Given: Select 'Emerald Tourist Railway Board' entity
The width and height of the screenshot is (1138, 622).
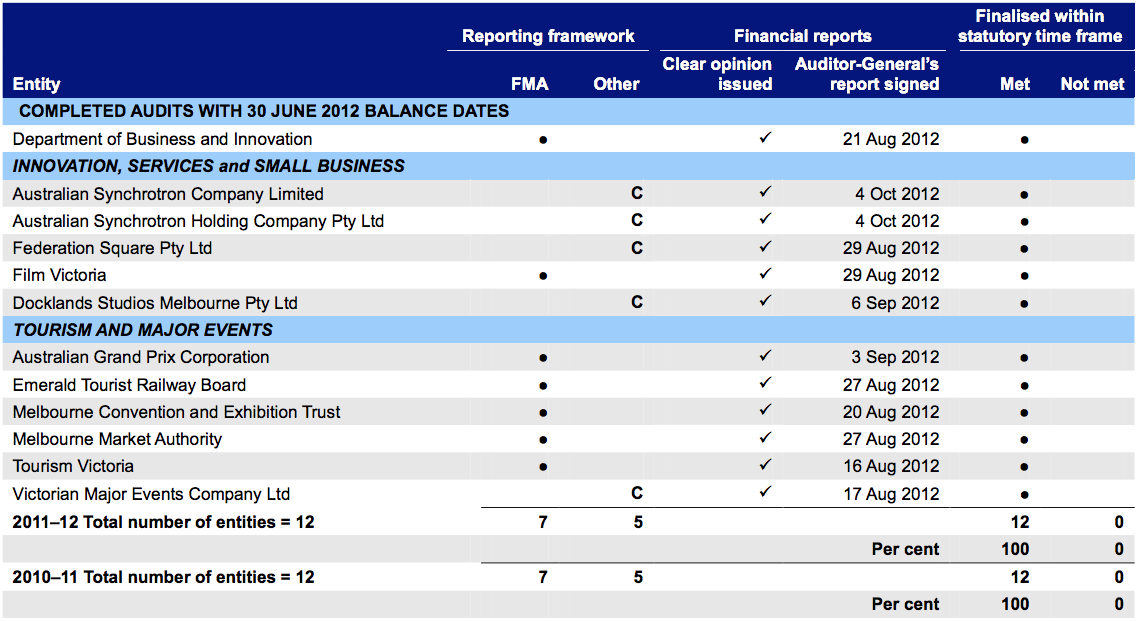Looking at the screenshot, I should [129, 385].
